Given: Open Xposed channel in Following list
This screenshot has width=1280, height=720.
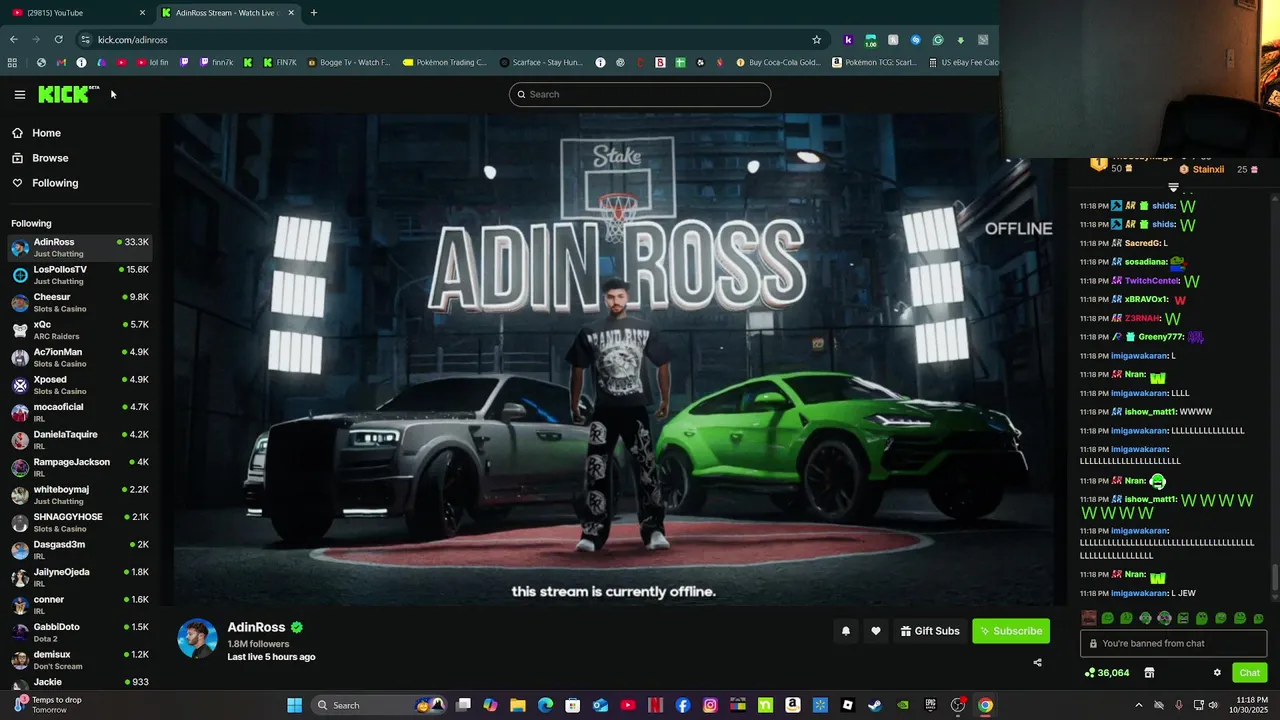Looking at the screenshot, I should coord(80,385).
